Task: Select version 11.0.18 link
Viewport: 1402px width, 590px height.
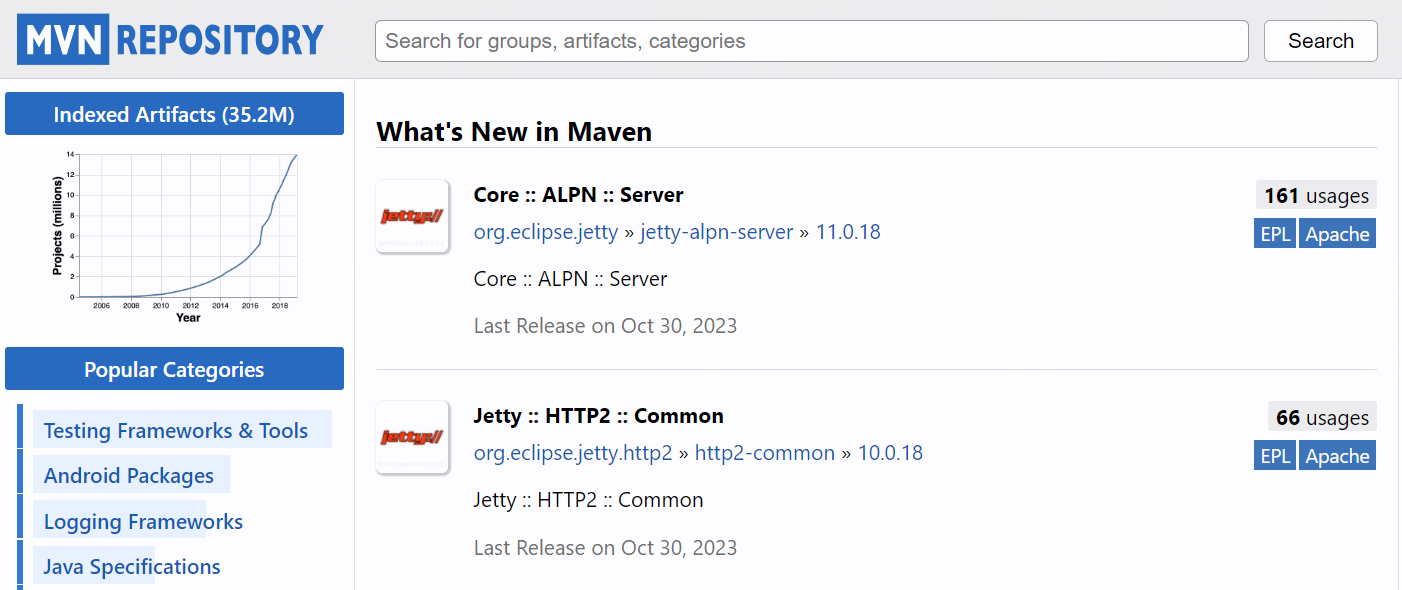Action: pyautogui.click(x=848, y=232)
